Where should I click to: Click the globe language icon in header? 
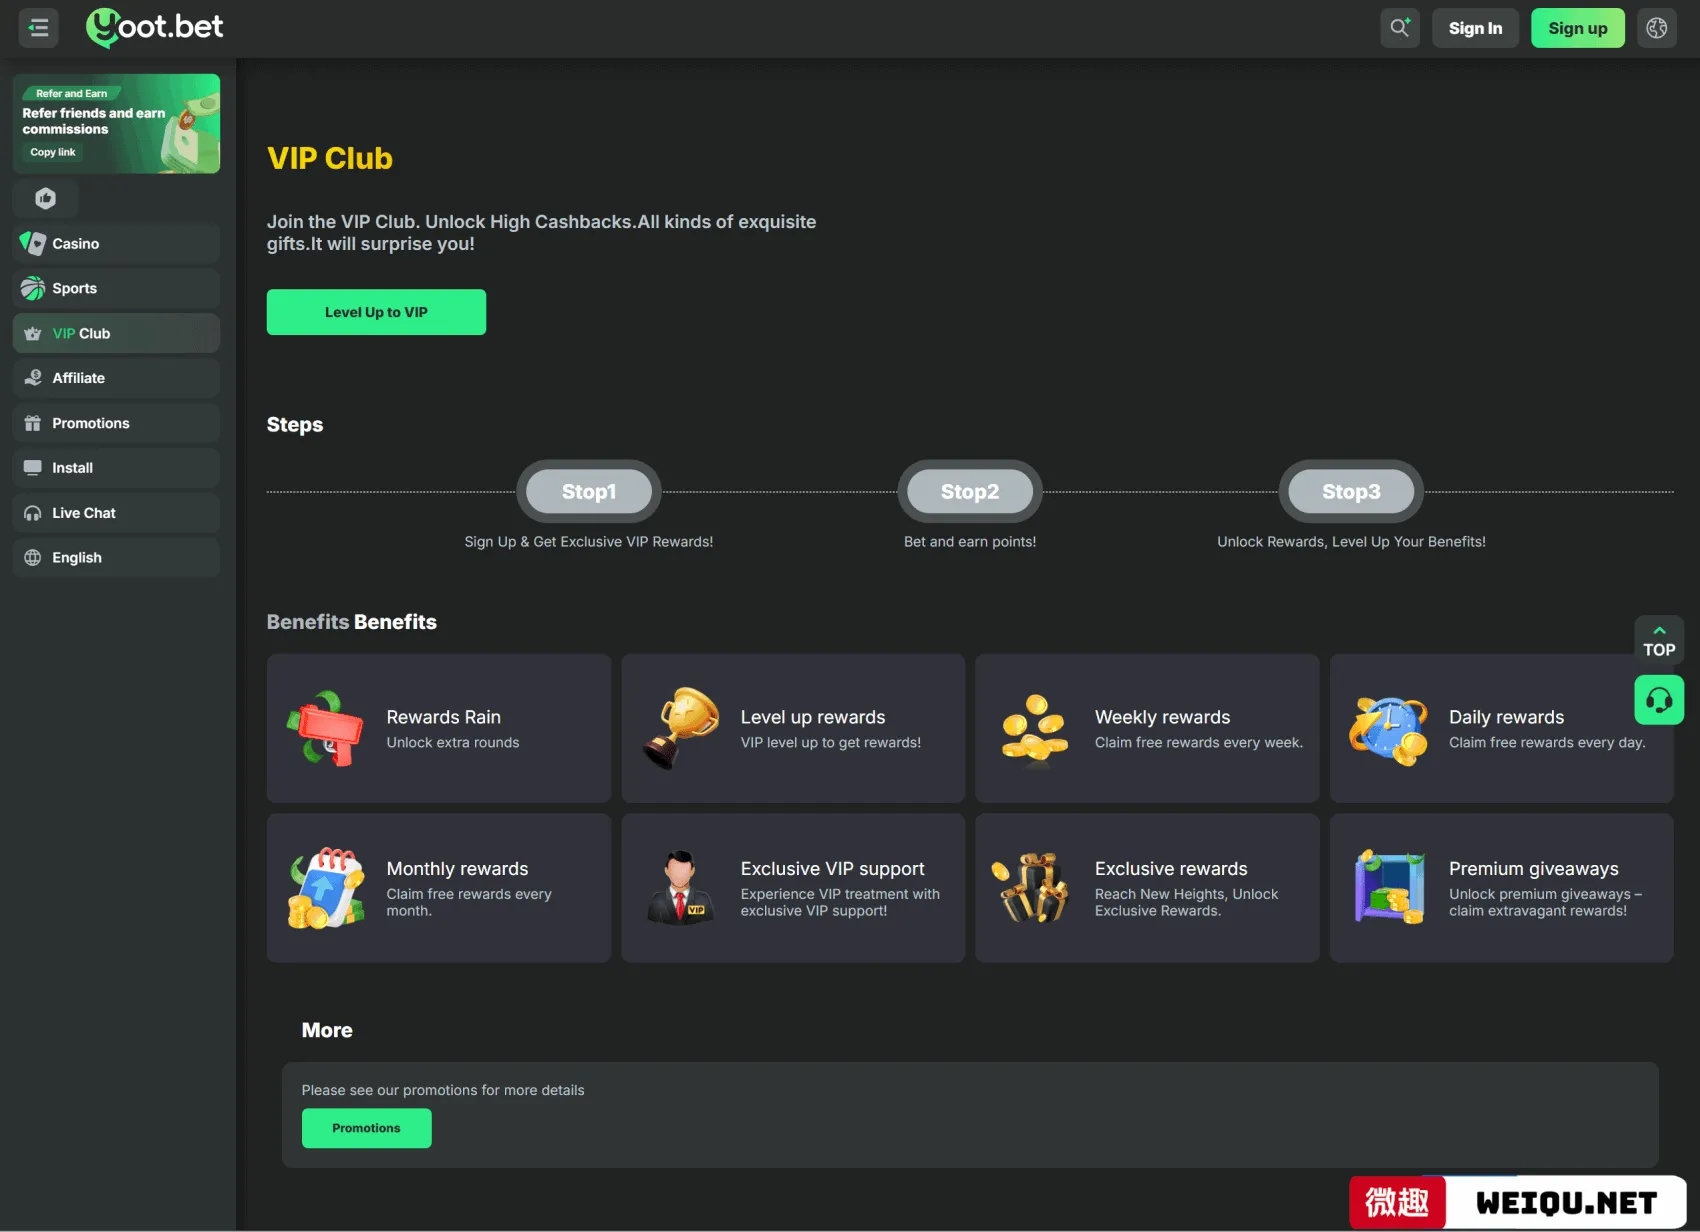pos(1656,28)
